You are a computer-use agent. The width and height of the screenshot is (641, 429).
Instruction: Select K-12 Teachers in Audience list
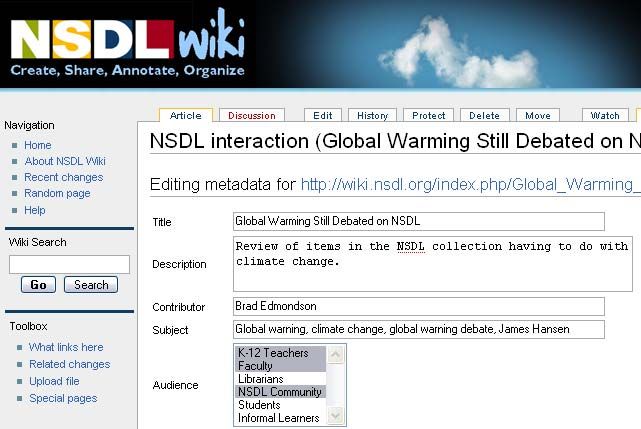coord(280,353)
